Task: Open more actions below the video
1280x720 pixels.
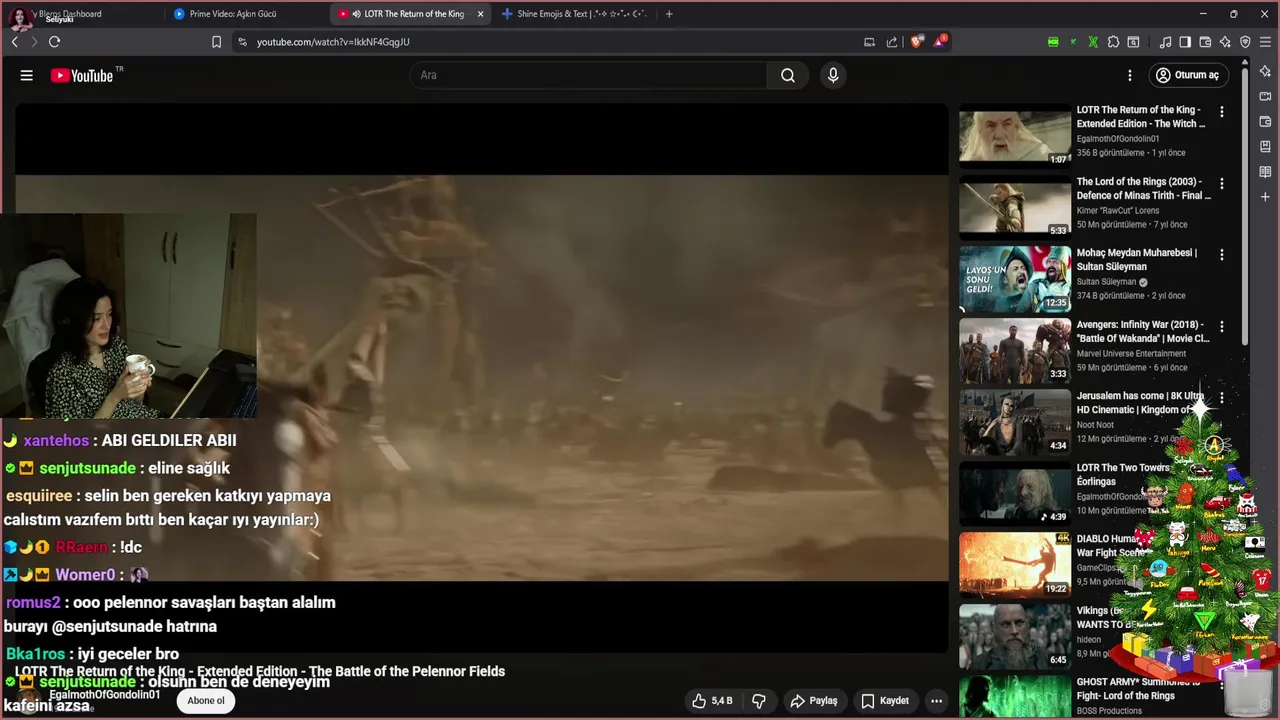Action: point(936,701)
